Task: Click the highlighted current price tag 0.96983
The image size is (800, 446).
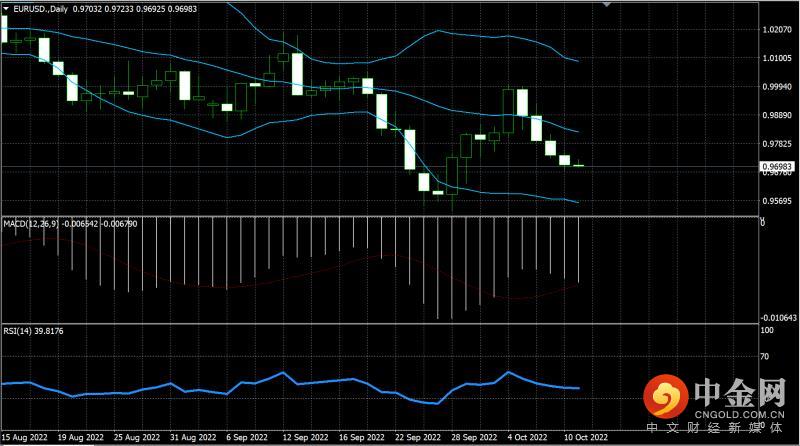Action: (x=777, y=166)
